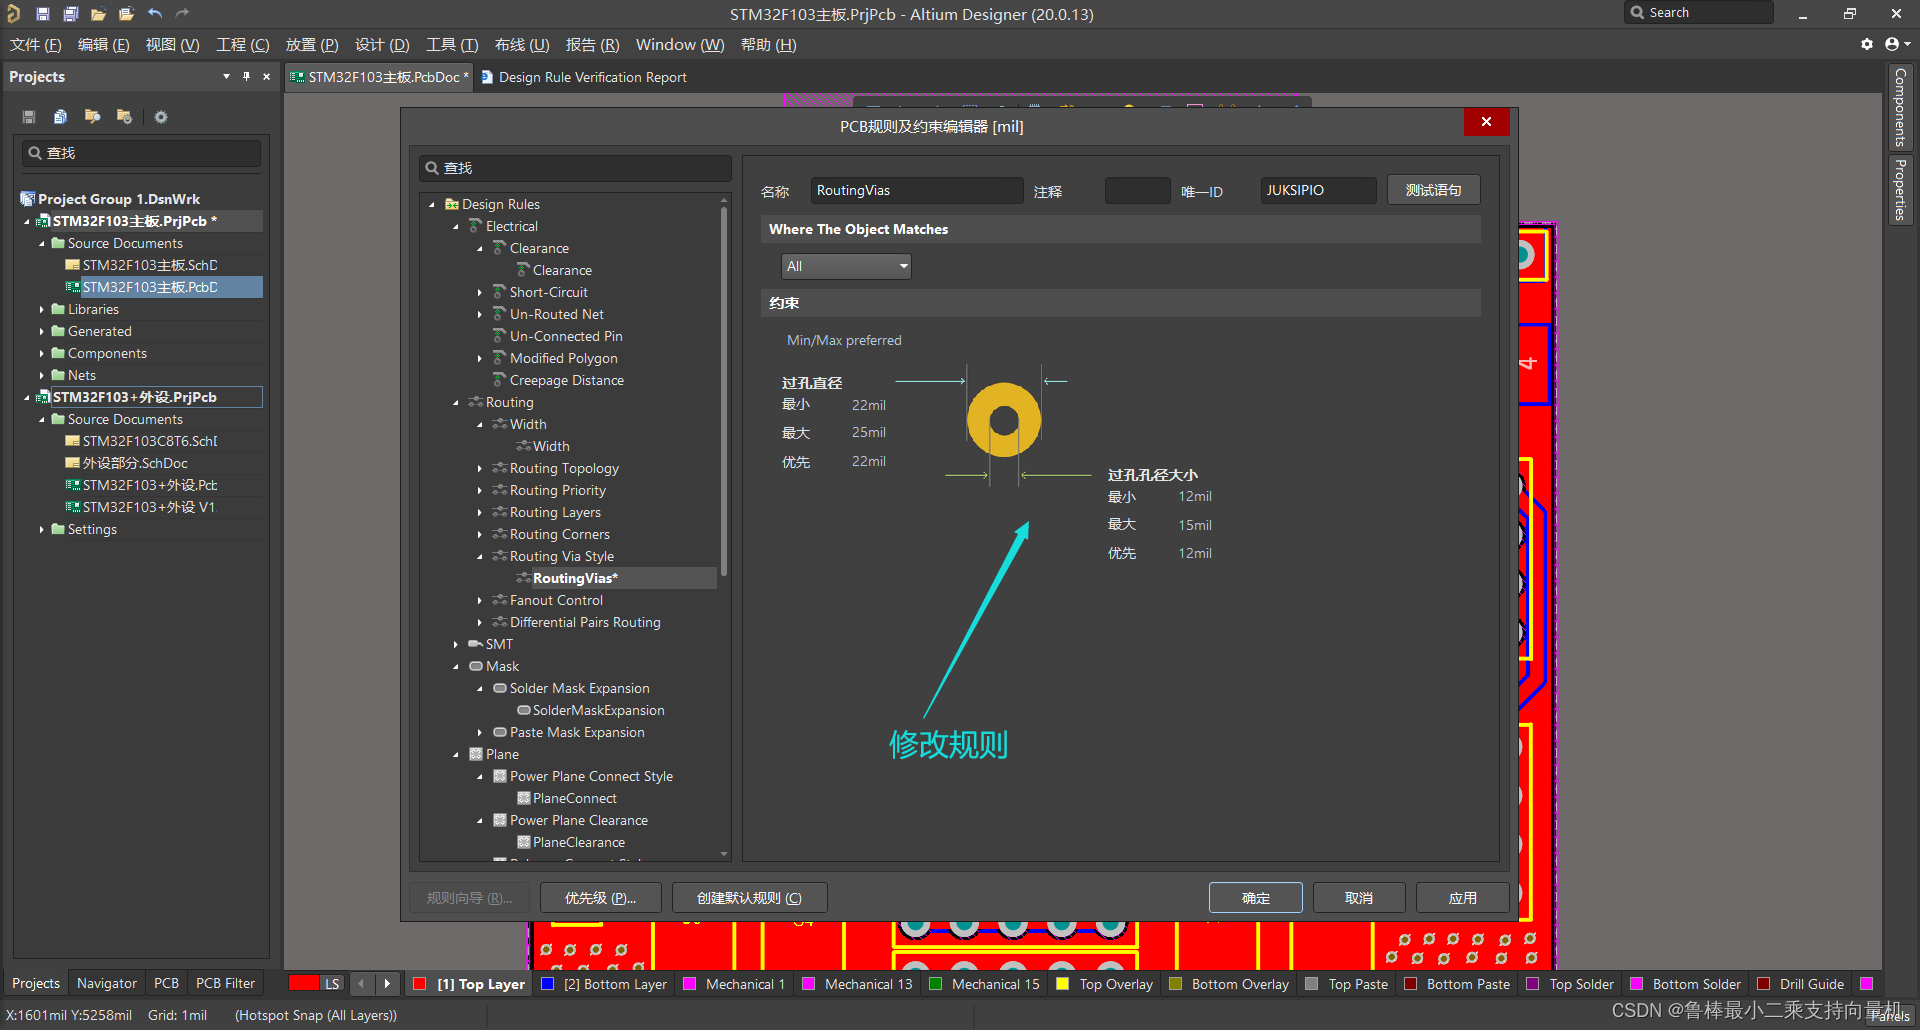Collapse the Electrical rules category

(x=456, y=227)
